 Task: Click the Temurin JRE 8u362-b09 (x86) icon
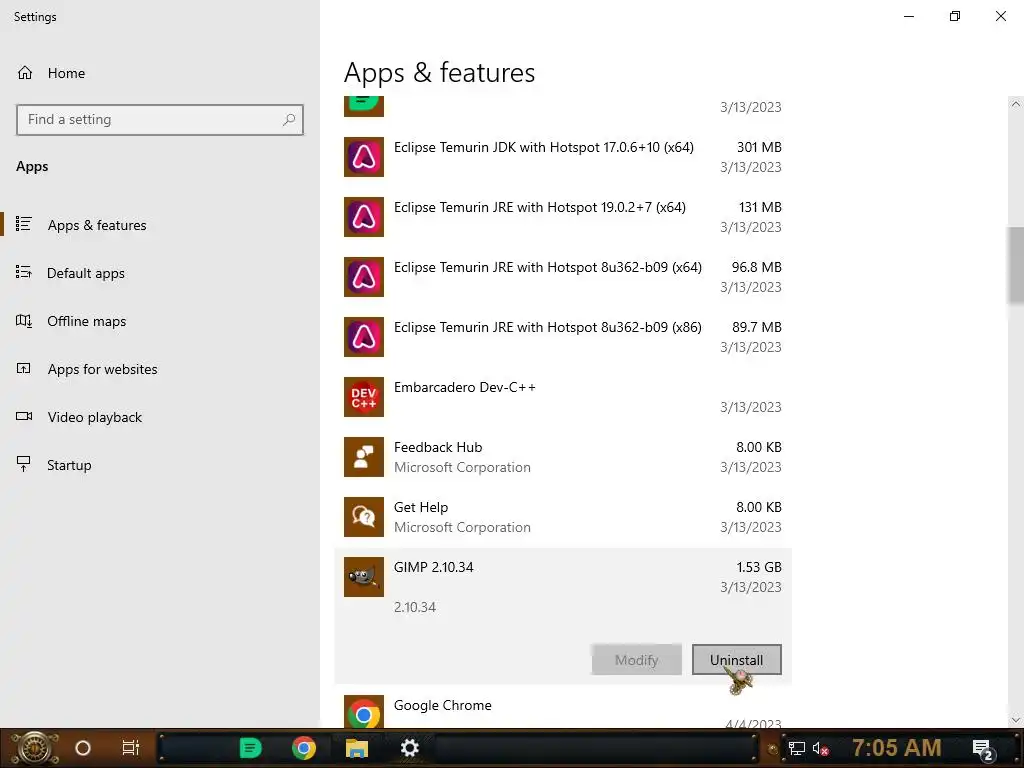364,337
